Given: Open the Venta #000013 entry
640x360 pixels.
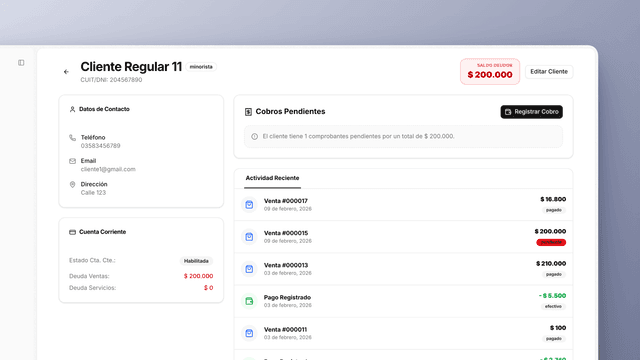Looking at the screenshot, I should coord(403,269).
